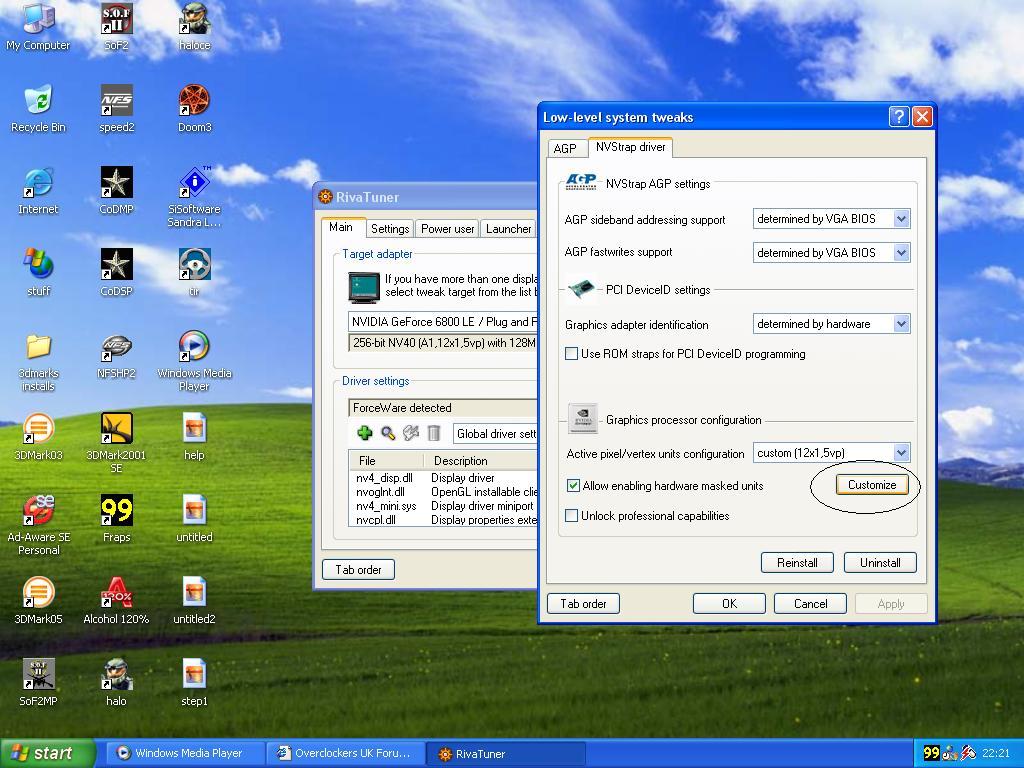This screenshot has height=768, width=1024.
Task: Click the magnifier icon in Driver settings
Action: 388,433
